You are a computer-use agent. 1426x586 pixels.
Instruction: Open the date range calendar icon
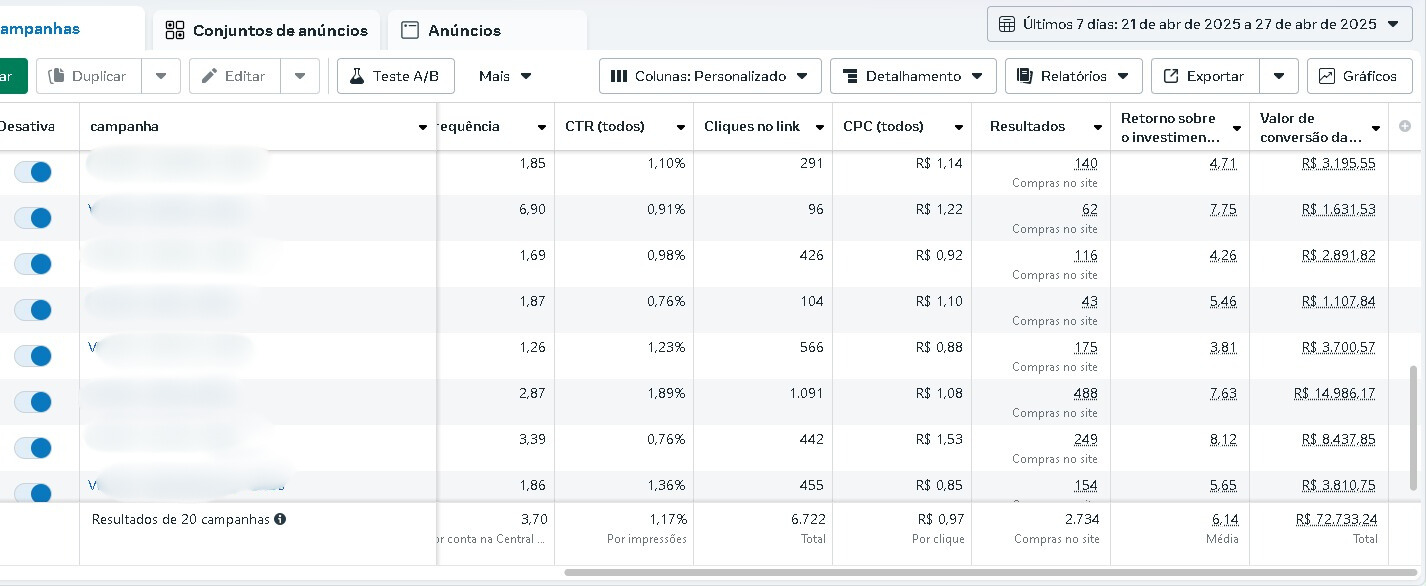pos(1007,24)
